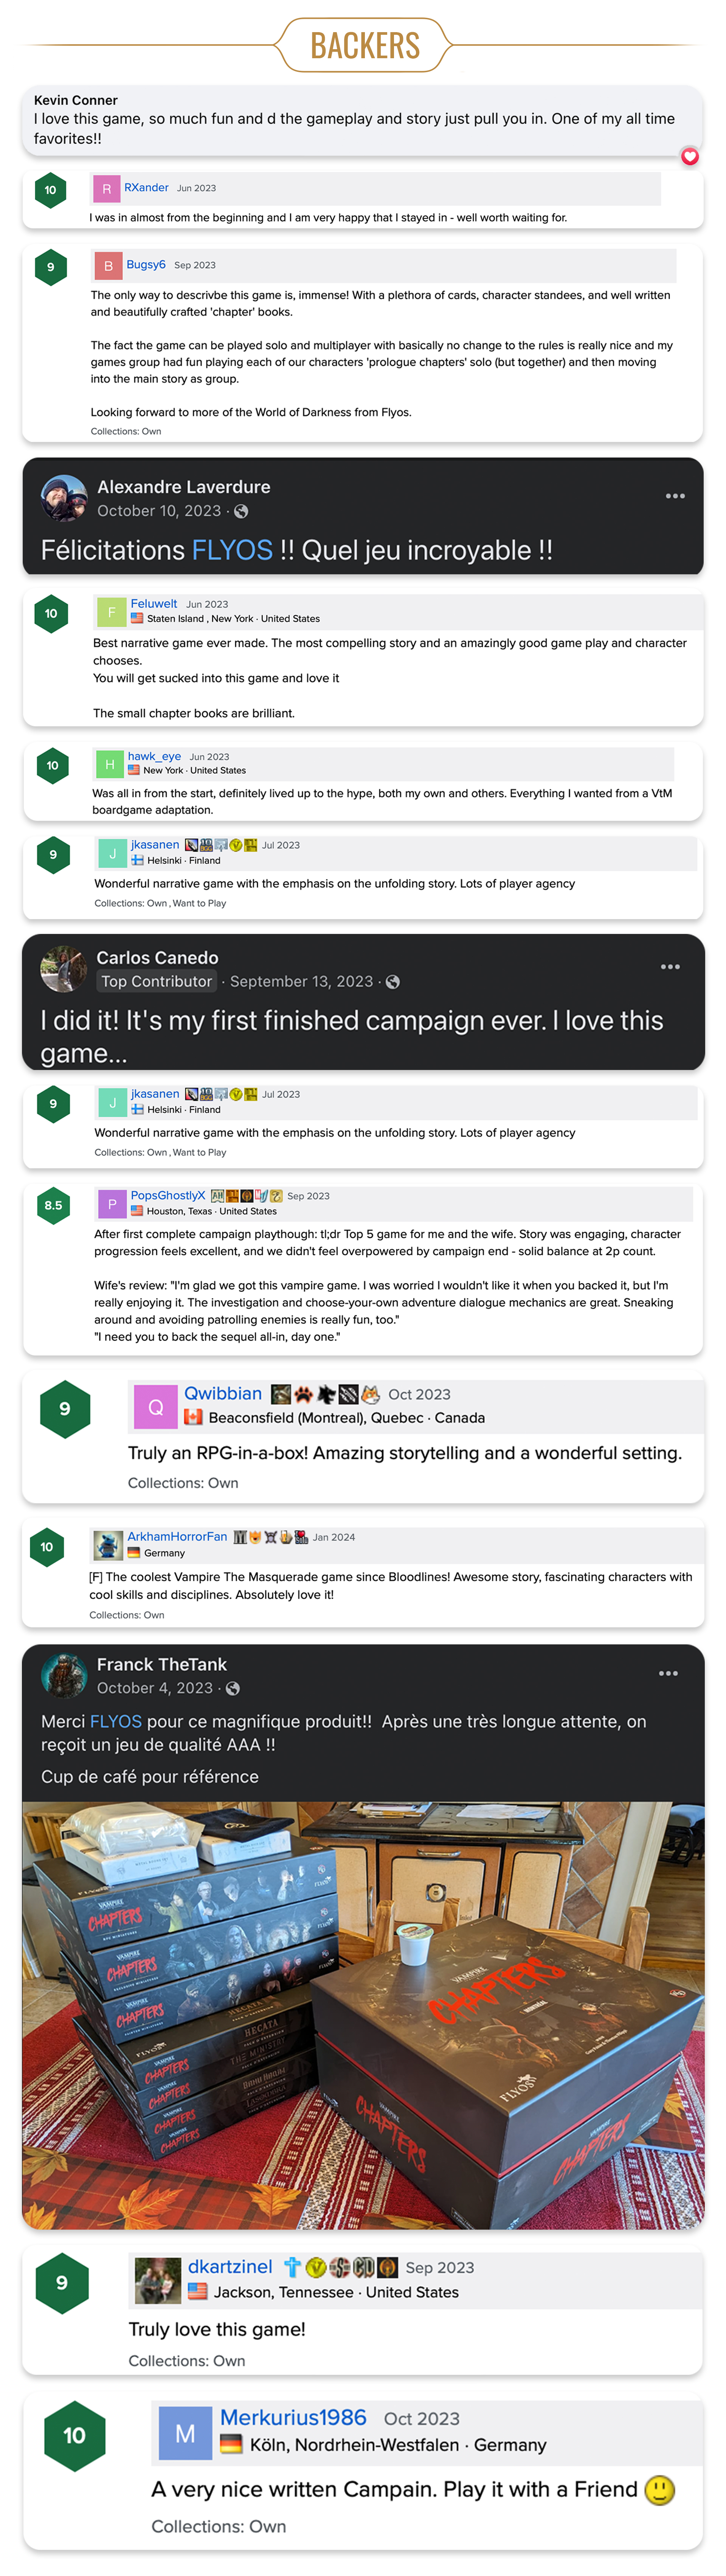Open the Merkurius1986 profile link

(293, 2417)
